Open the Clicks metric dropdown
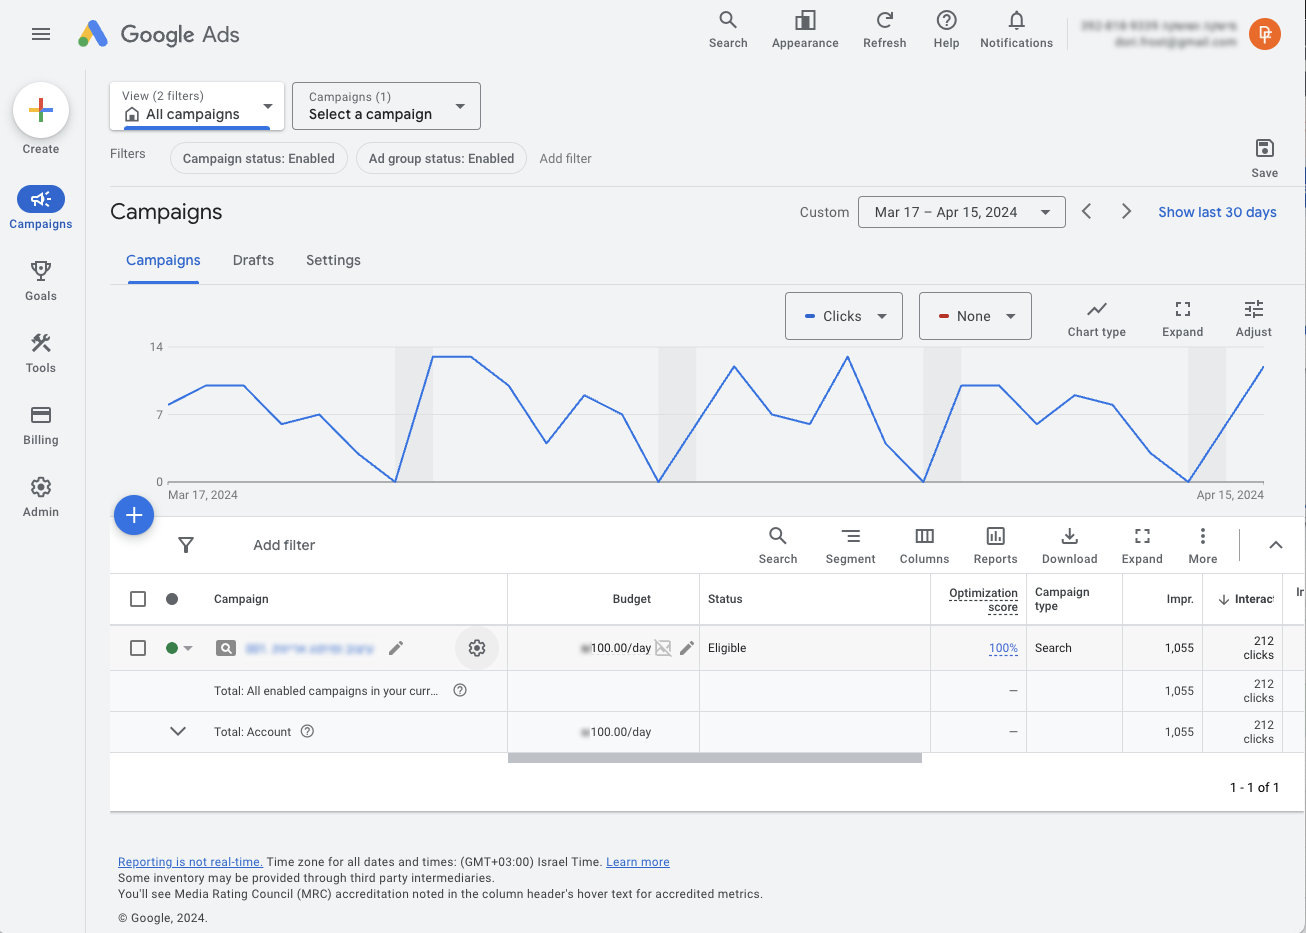Screen dimensions: 1306x933 (844, 316)
